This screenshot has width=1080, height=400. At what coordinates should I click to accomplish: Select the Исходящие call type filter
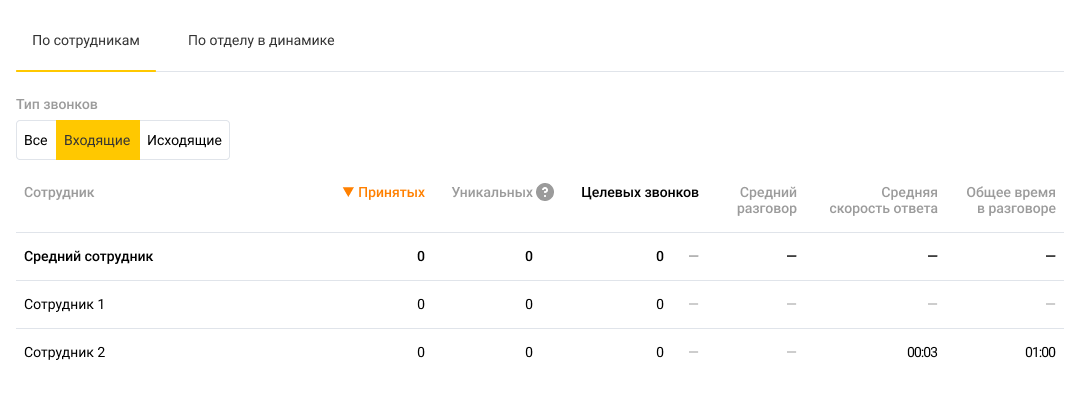184,140
